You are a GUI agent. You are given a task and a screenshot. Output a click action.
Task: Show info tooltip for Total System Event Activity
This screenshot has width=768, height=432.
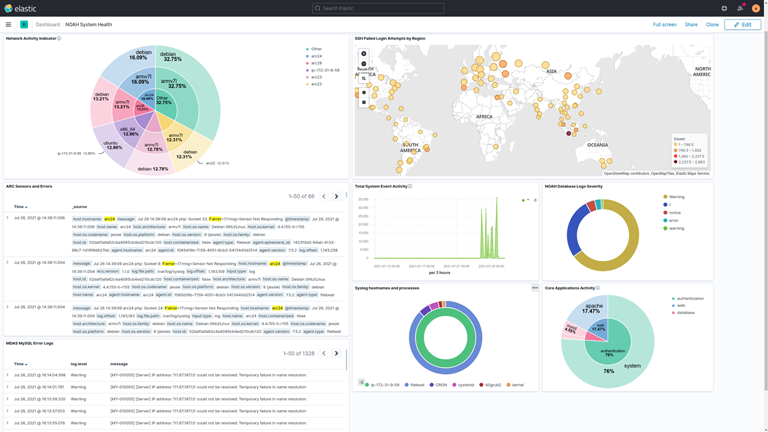pyautogui.click(x=410, y=186)
